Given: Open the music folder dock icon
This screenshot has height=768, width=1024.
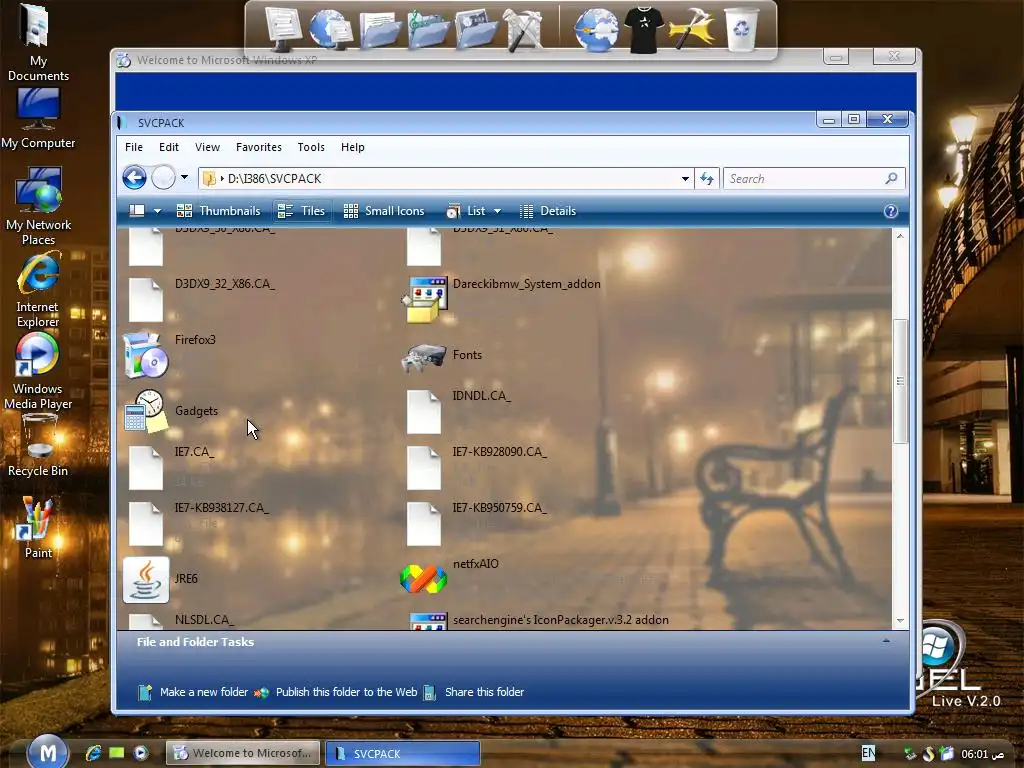Looking at the screenshot, I should click(x=428, y=29).
